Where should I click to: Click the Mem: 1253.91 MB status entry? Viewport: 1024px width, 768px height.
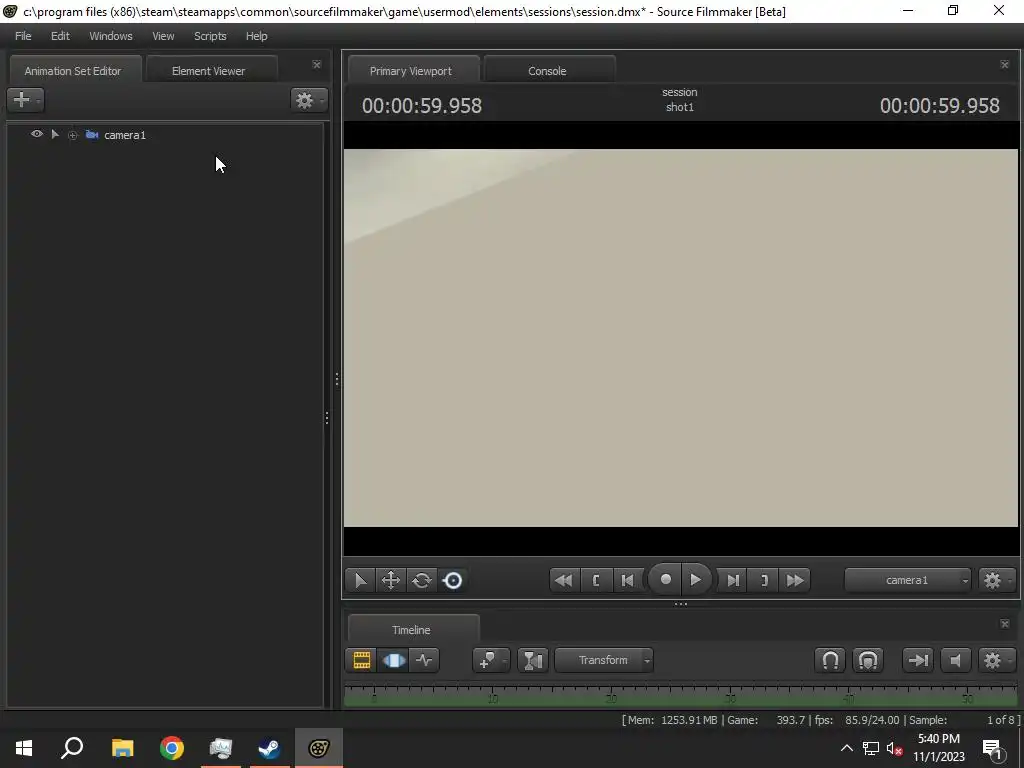tap(674, 720)
